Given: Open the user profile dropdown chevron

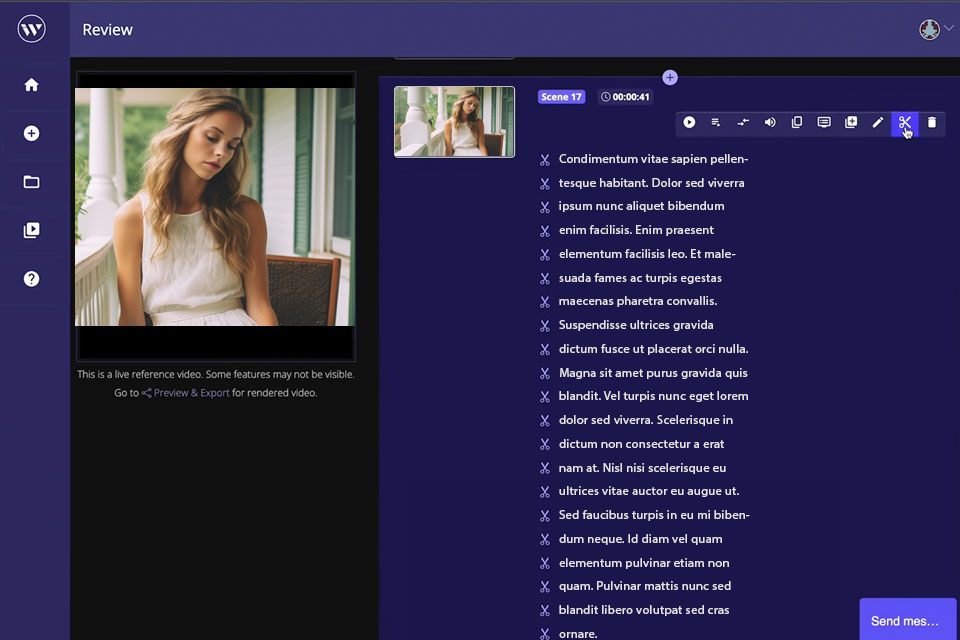Looking at the screenshot, I should point(949,28).
